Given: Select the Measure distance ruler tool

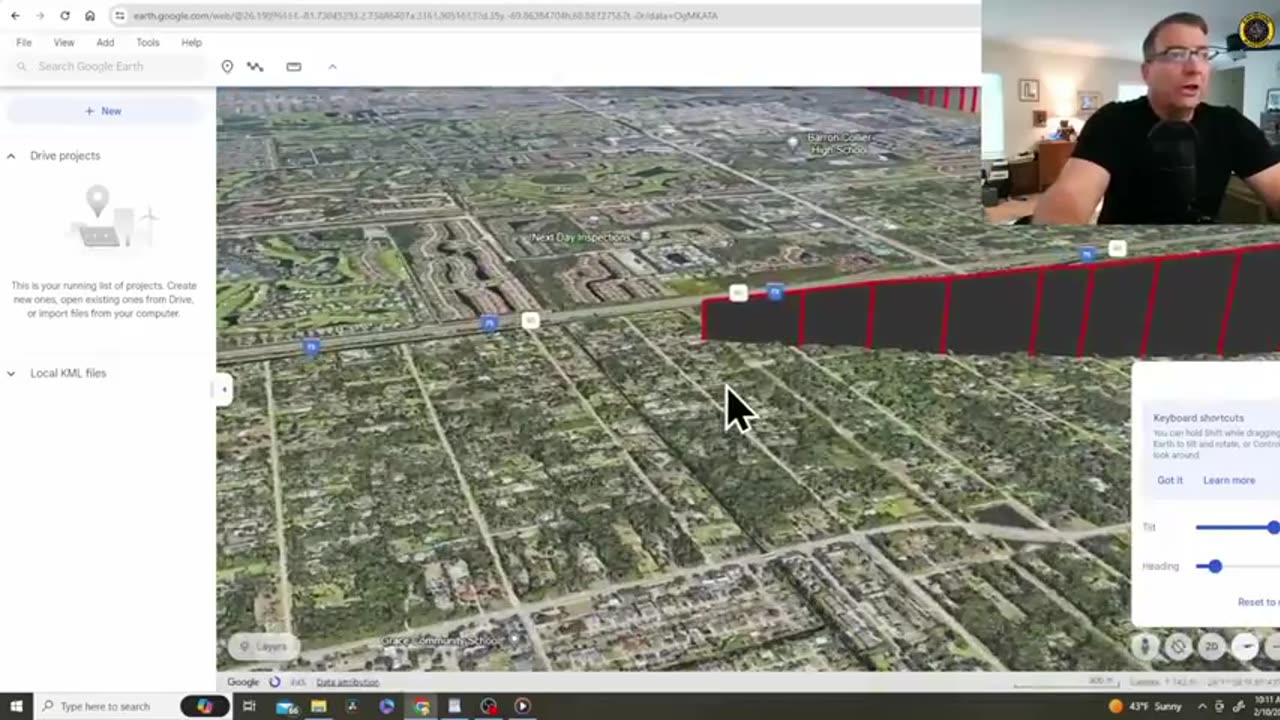Looking at the screenshot, I should click(x=294, y=66).
